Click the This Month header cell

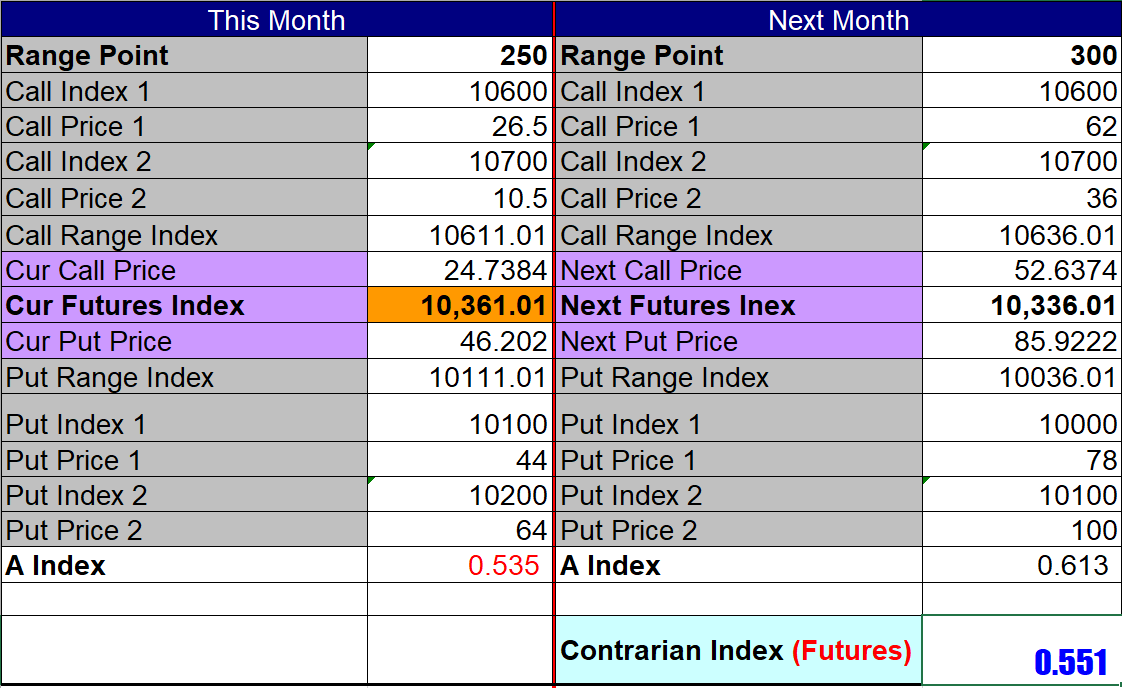[276, 20]
